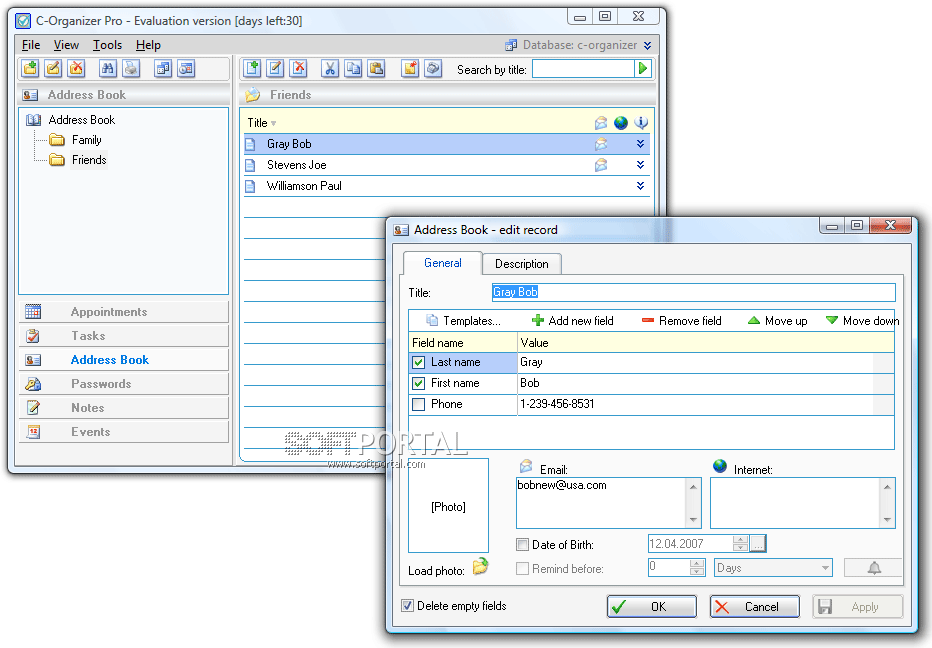Click the edit record pencil icon
Image resolution: width=932 pixels, height=648 pixels.
pyautogui.click(x=275, y=69)
